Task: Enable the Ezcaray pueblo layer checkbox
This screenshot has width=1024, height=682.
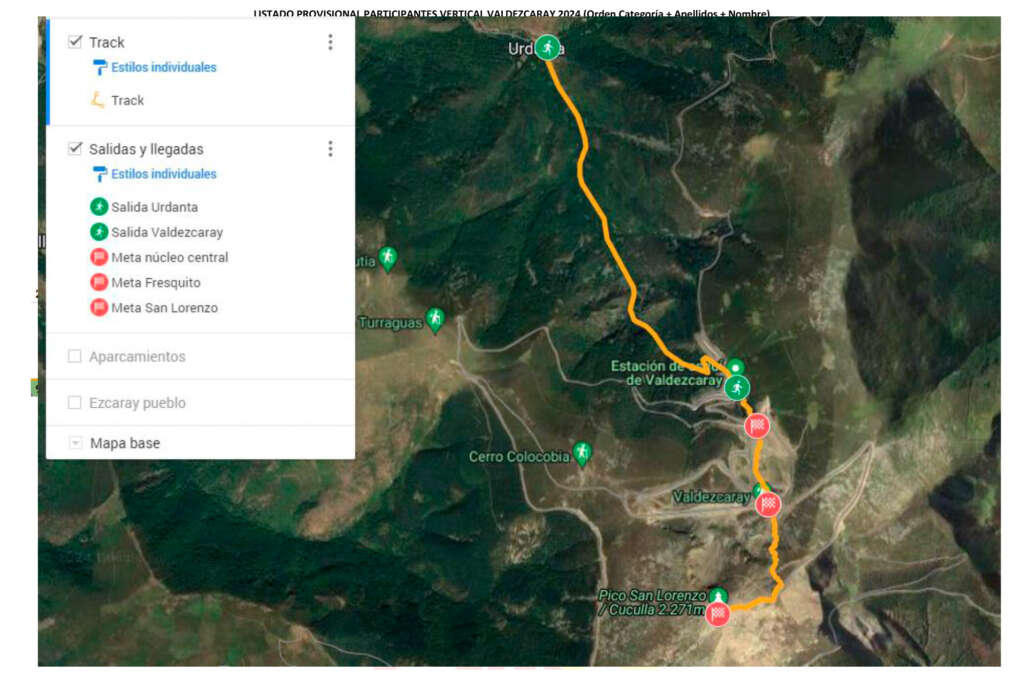Action: coord(75,403)
